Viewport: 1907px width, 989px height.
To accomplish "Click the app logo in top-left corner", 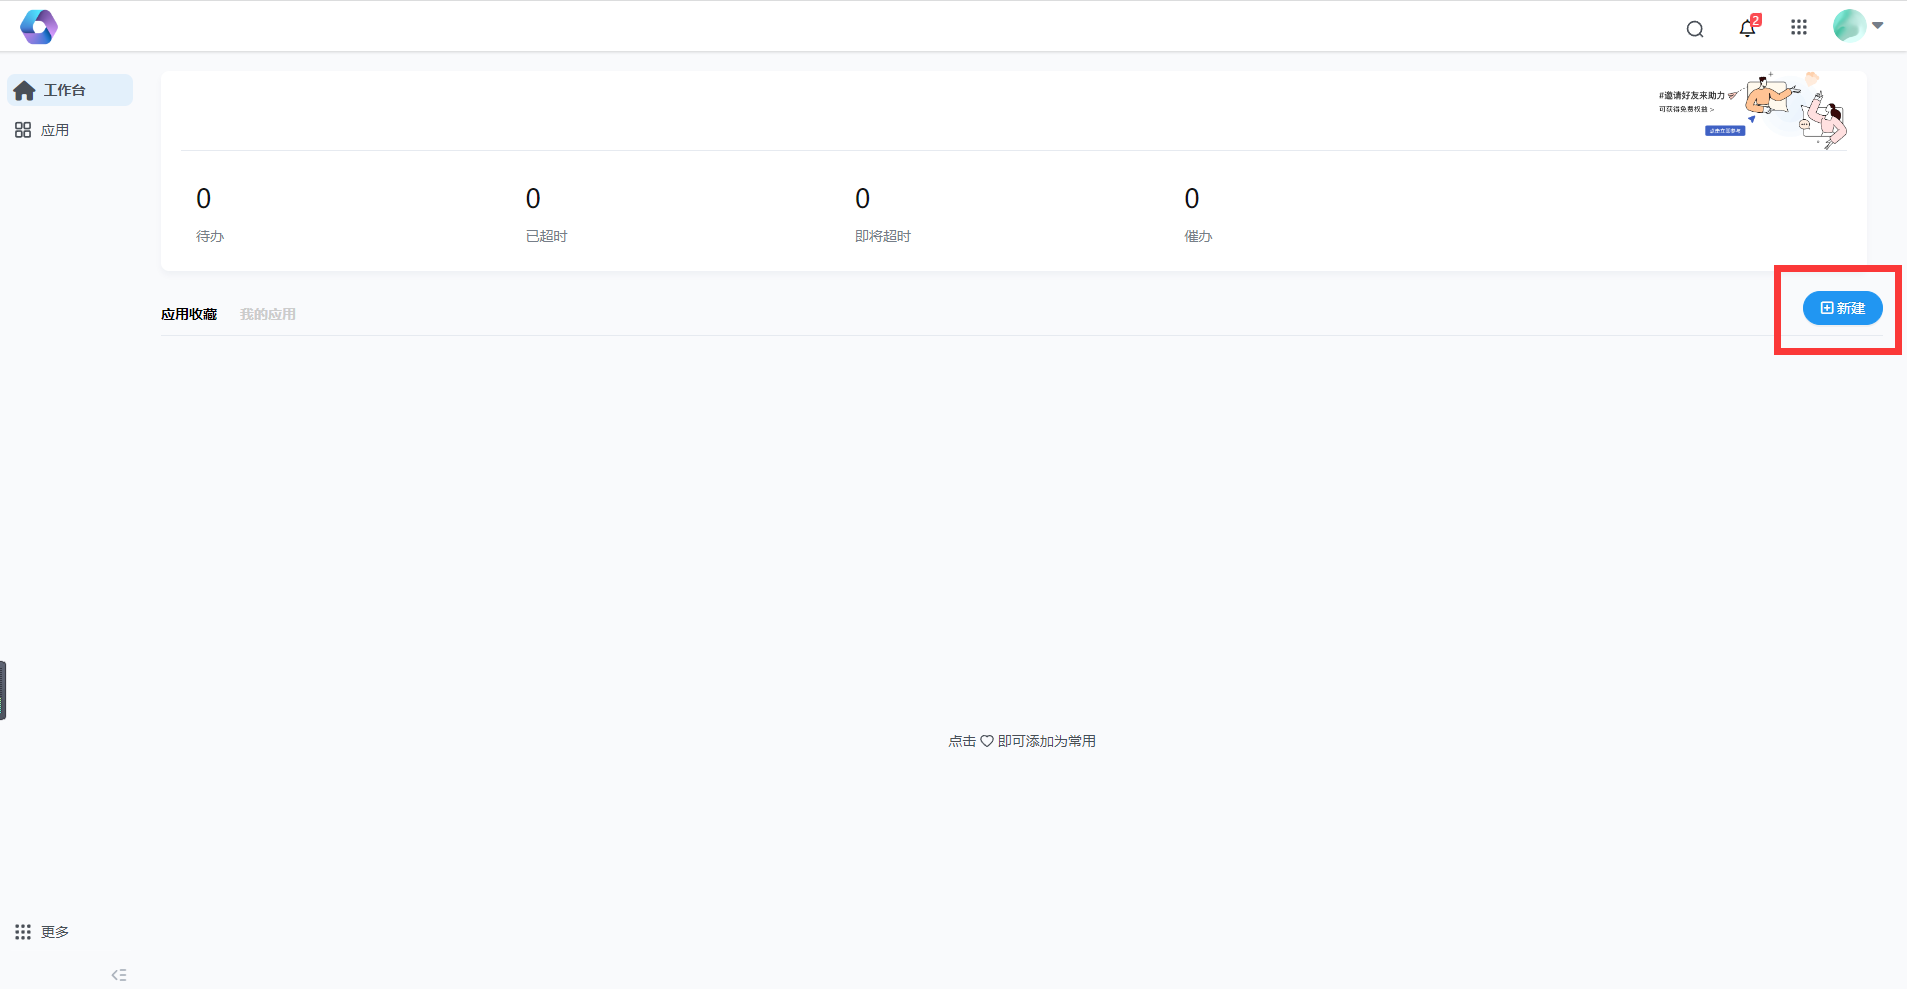I will click(39, 27).
